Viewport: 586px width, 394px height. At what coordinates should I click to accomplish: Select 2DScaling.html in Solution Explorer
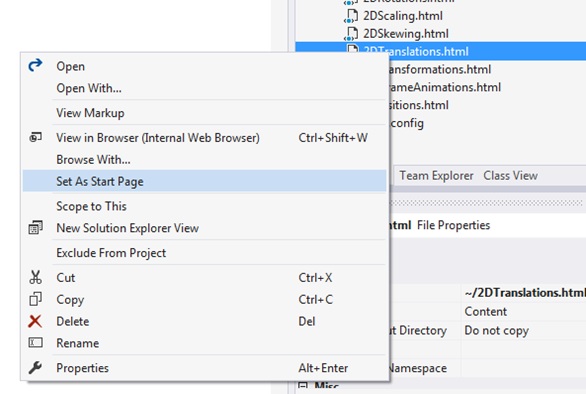pos(403,16)
